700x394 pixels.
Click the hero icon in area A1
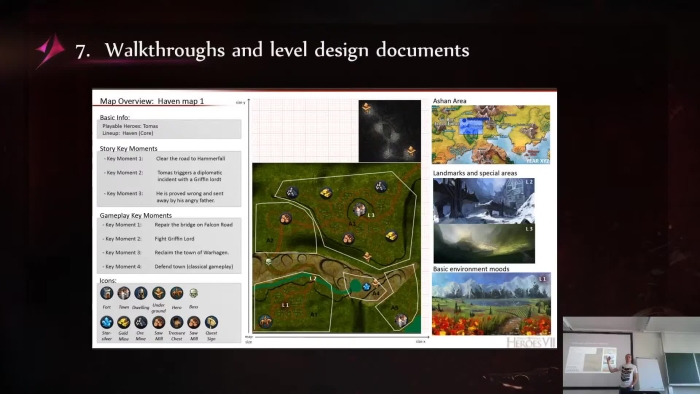coord(266,321)
